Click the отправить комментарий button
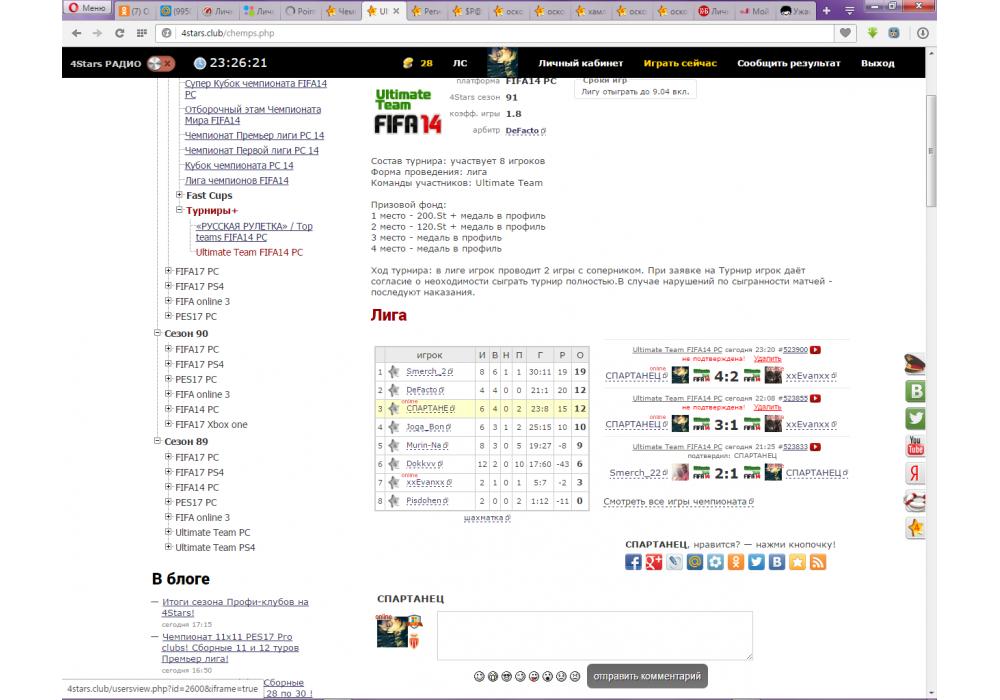 click(x=647, y=676)
